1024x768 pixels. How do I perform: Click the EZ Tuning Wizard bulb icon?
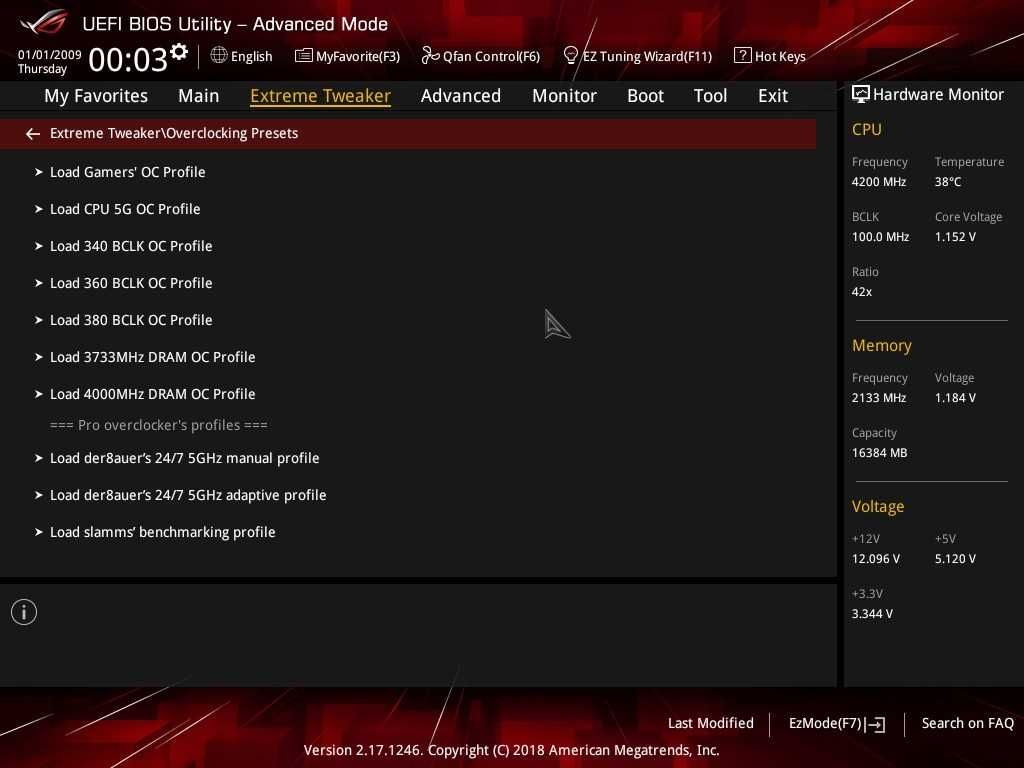[x=570, y=56]
